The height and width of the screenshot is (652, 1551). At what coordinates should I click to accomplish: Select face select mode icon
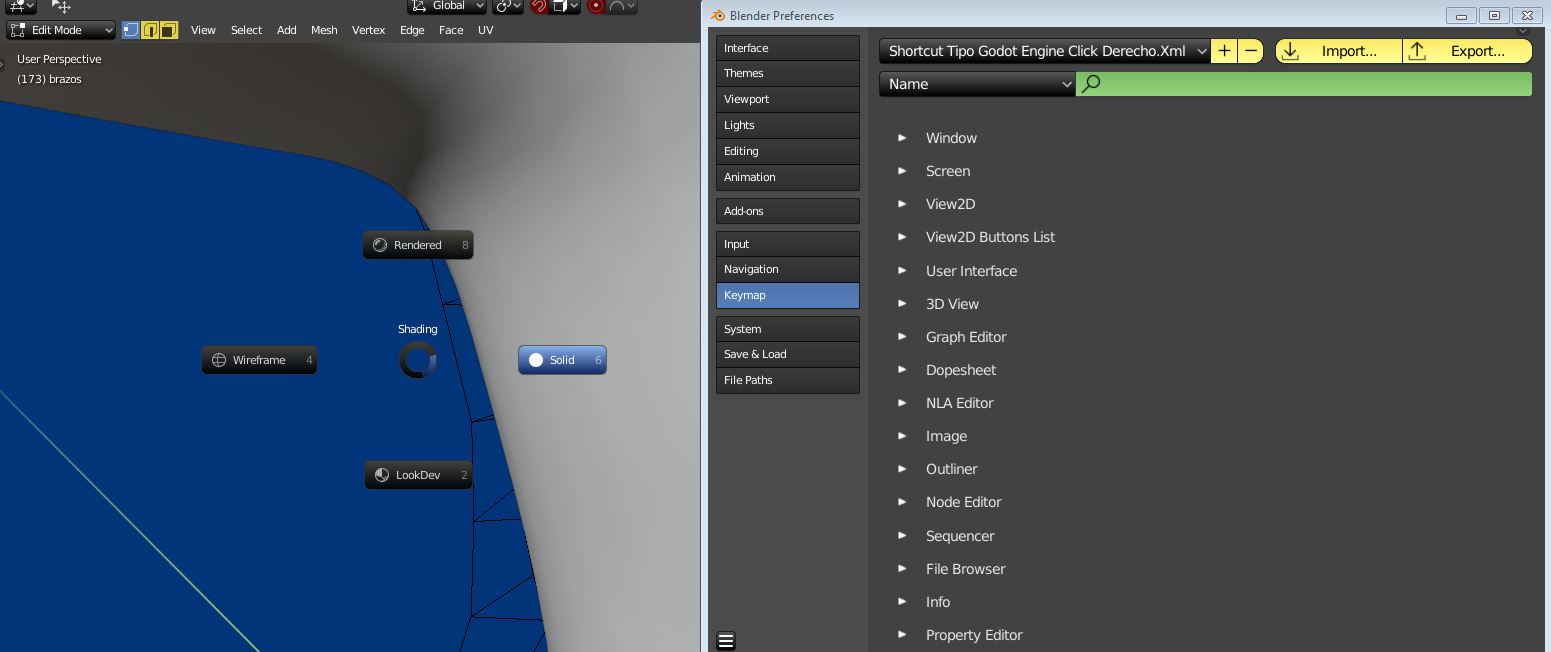coord(169,30)
